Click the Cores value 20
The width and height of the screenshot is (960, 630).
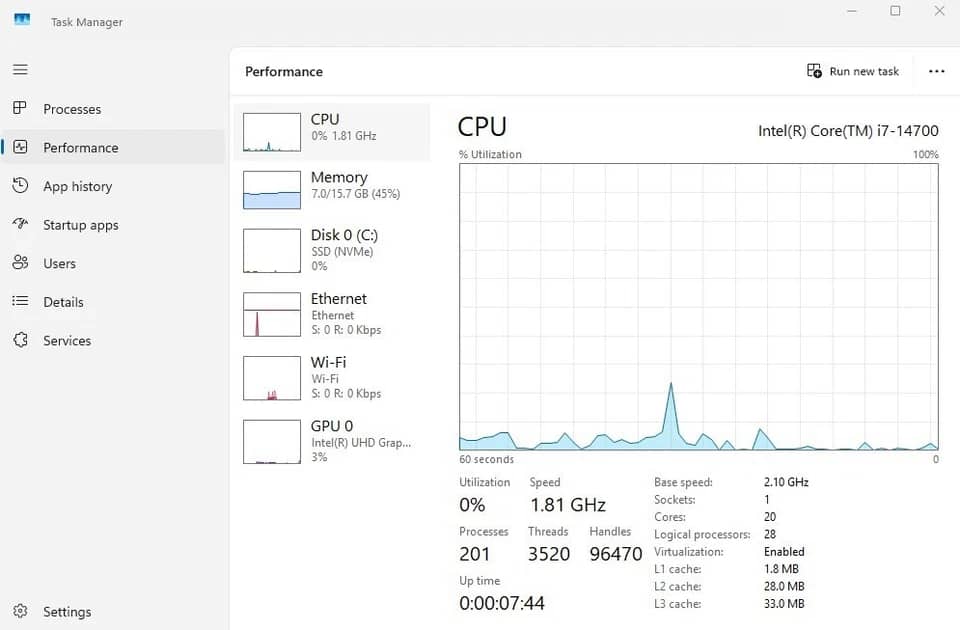[770, 517]
